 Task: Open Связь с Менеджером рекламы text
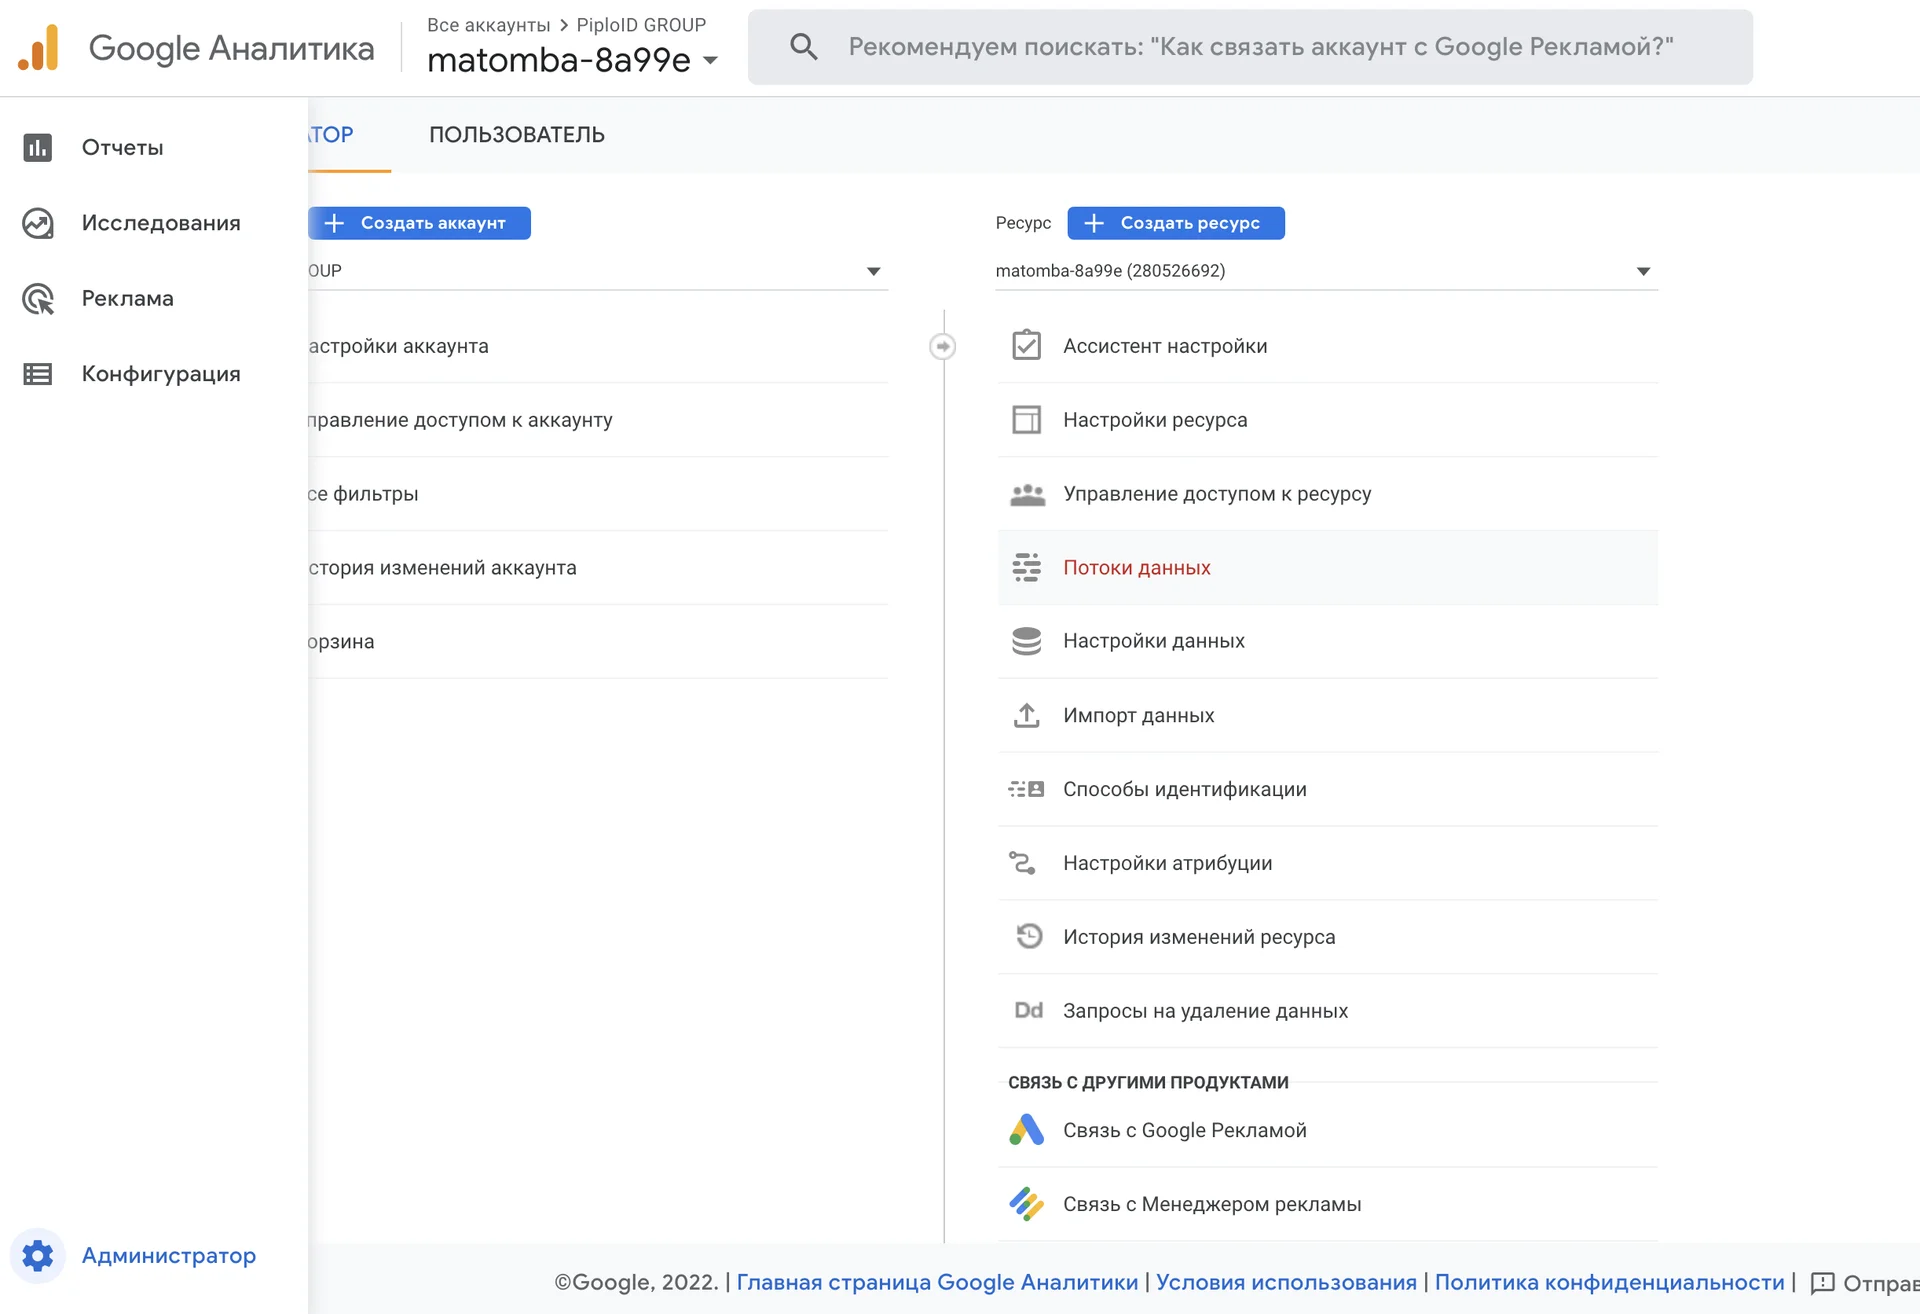tap(1212, 1204)
